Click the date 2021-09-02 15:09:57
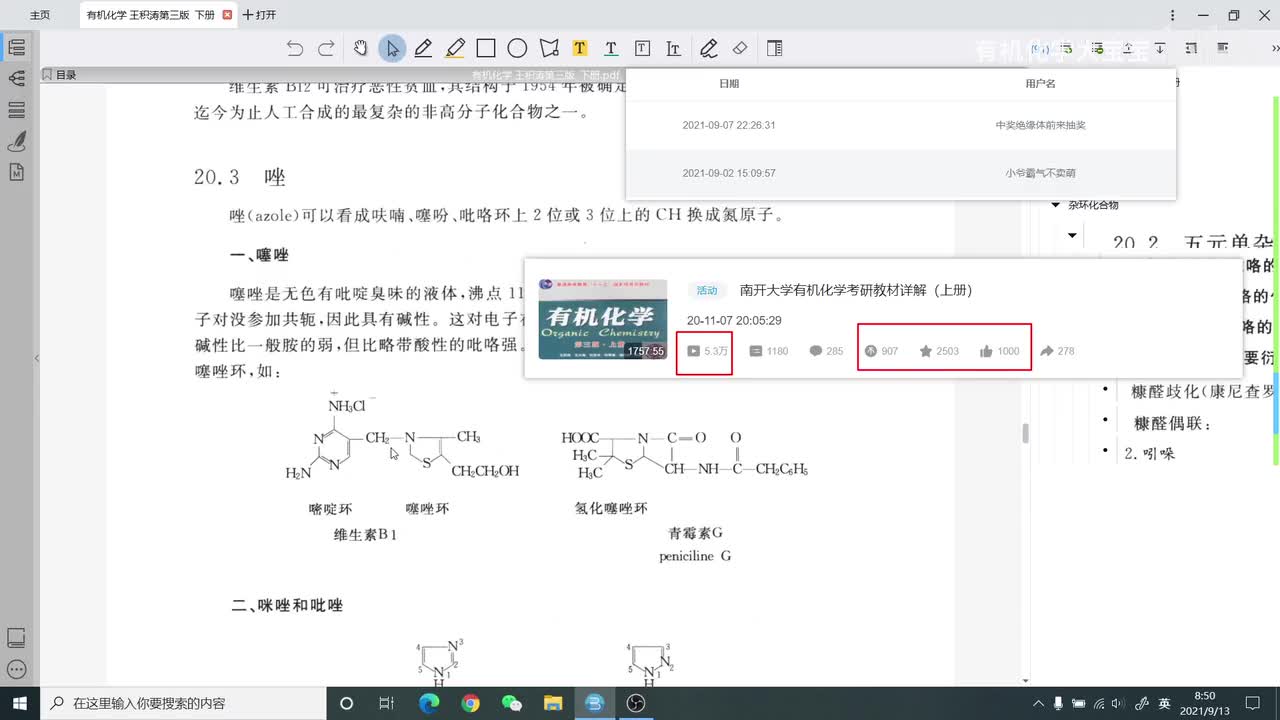 [729, 173]
